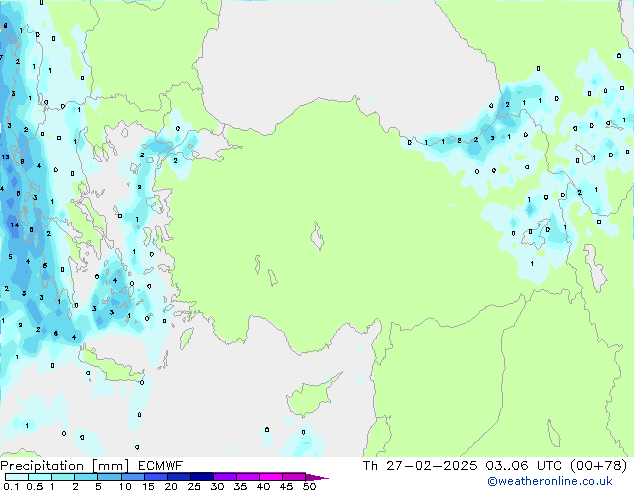Select the 5–10 mm legend color box
The height and width of the screenshot is (490, 634).
109,477
